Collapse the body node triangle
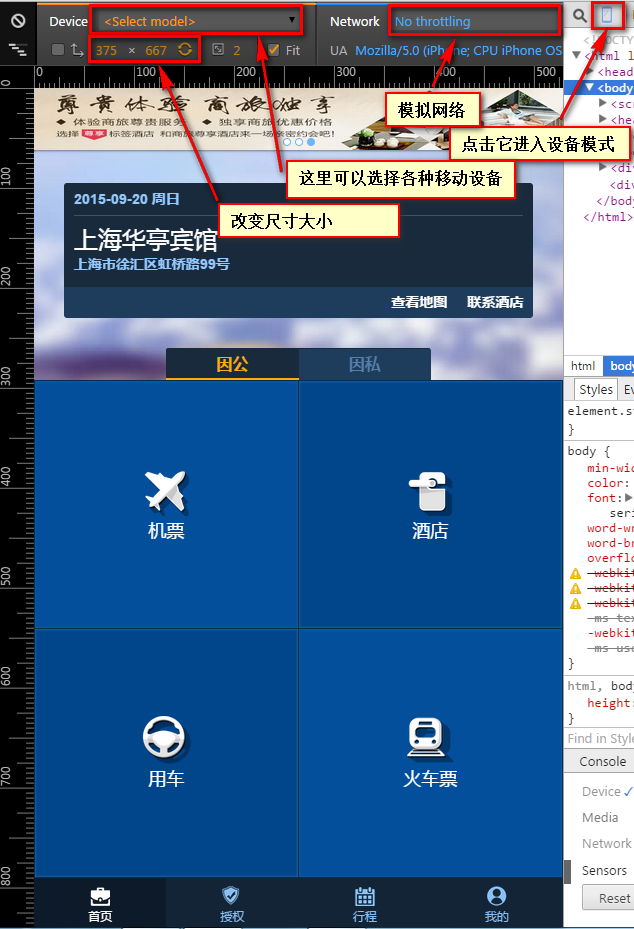This screenshot has height=929, width=634. coord(590,87)
